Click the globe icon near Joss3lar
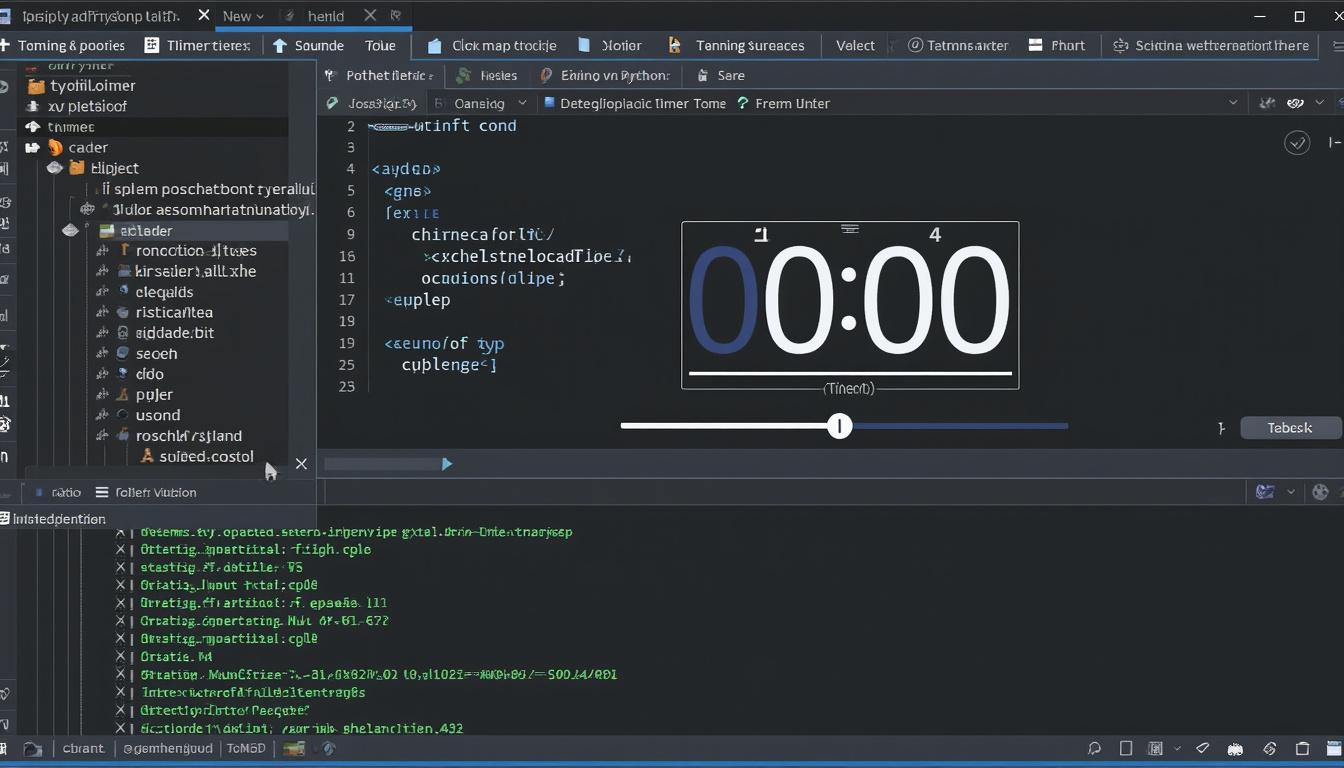This screenshot has width=1344, height=768. [x=331, y=102]
